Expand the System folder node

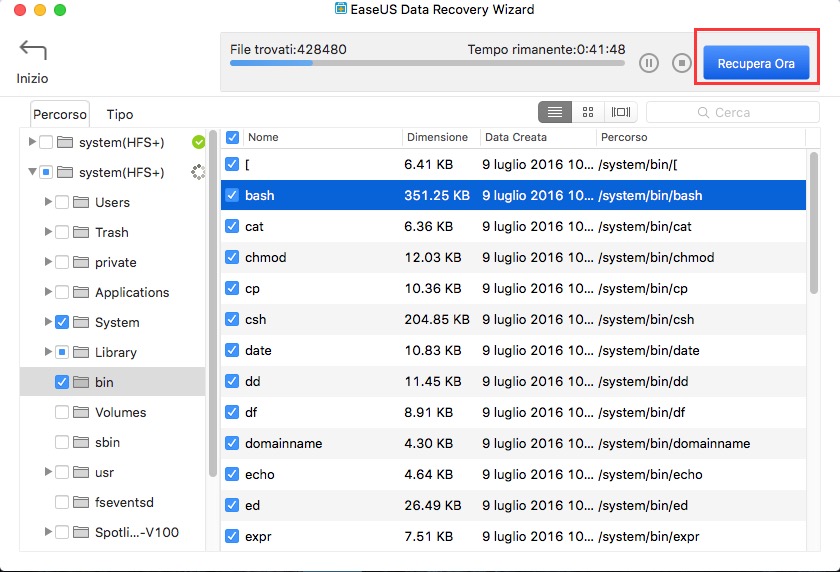48,321
